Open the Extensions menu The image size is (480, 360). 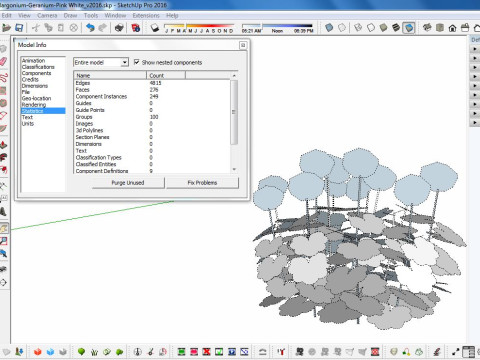coord(146,15)
